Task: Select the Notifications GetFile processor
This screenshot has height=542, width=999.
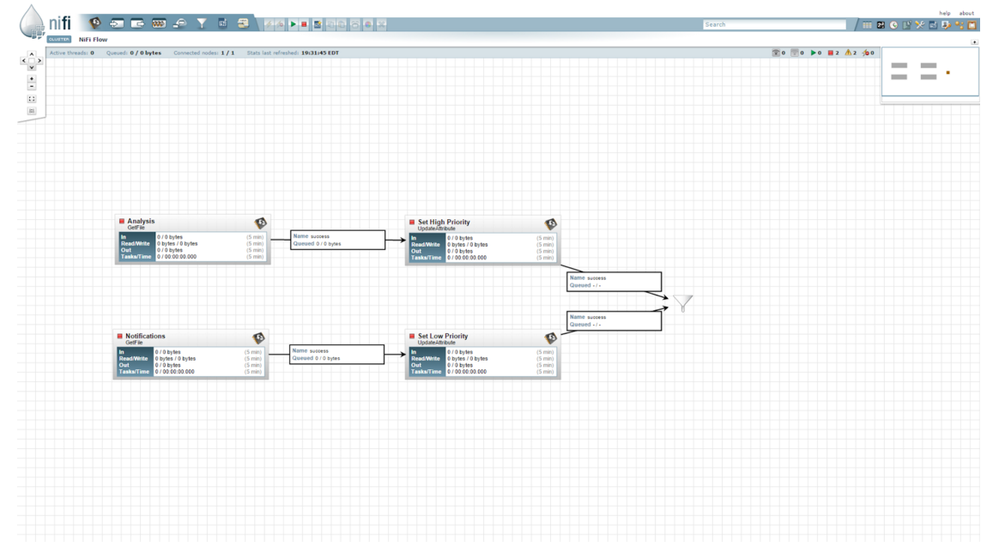Action: click(x=190, y=354)
